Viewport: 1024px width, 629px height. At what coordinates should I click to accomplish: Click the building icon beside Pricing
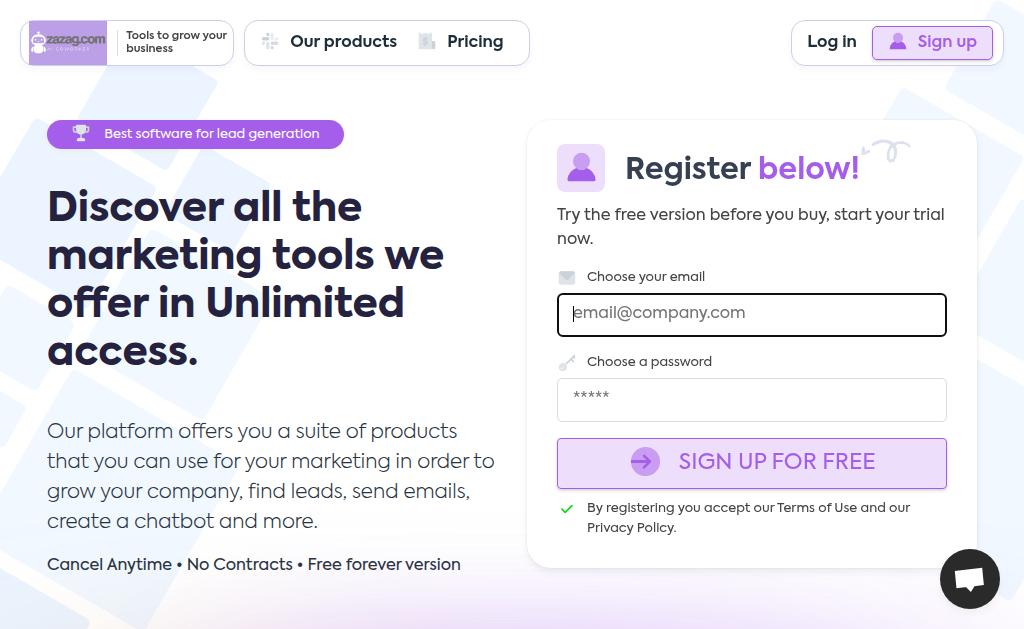pyautogui.click(x=427, y=42)
